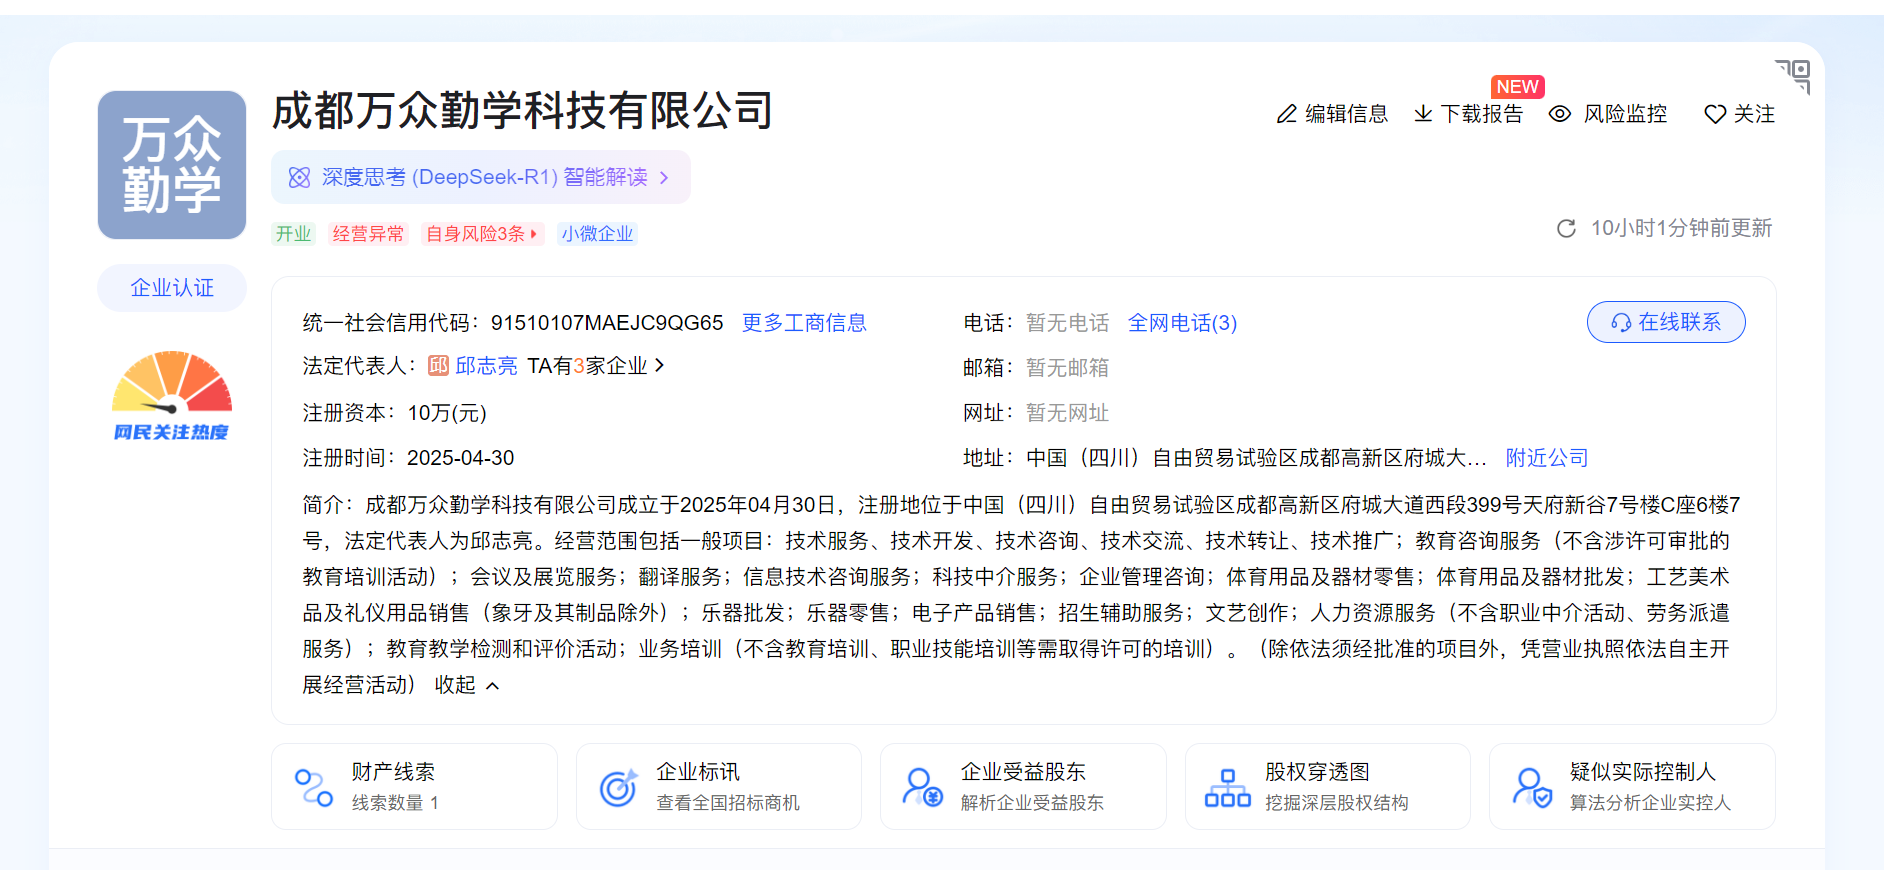Open 更多工商信息 link

[804, 323]
